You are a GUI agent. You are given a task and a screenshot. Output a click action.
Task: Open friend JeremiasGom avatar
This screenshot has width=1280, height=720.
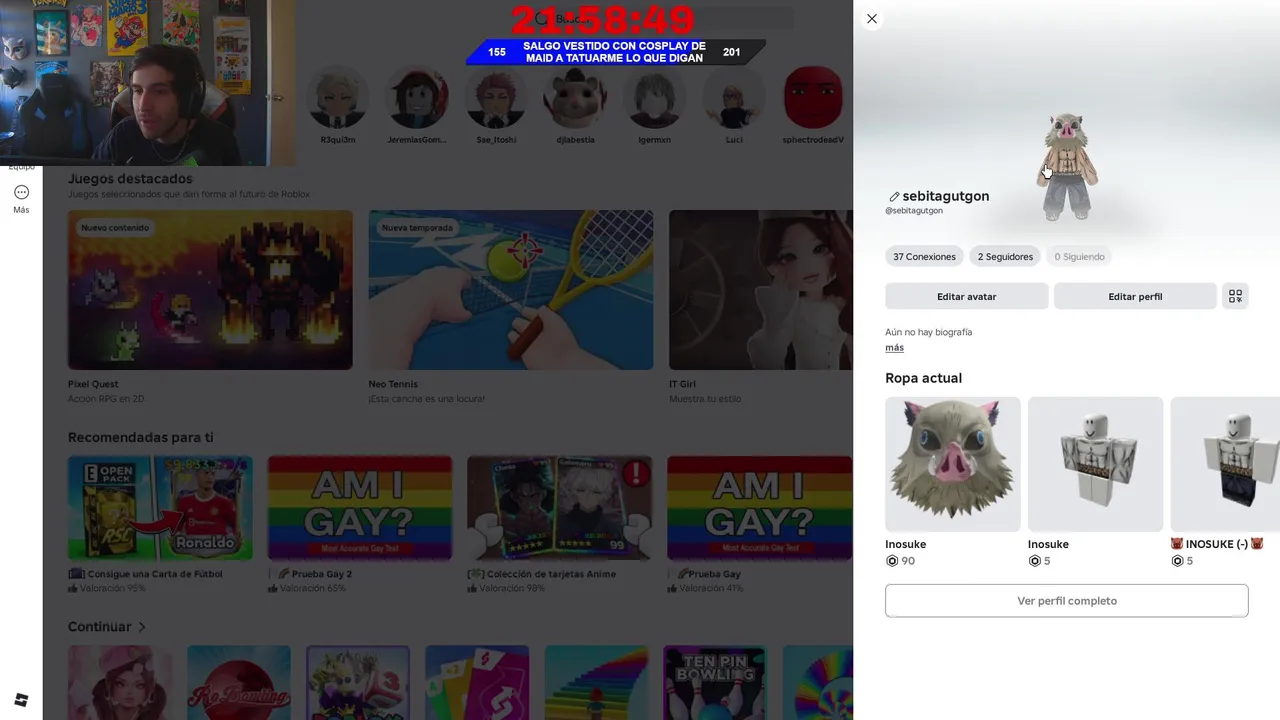point(417,98)
